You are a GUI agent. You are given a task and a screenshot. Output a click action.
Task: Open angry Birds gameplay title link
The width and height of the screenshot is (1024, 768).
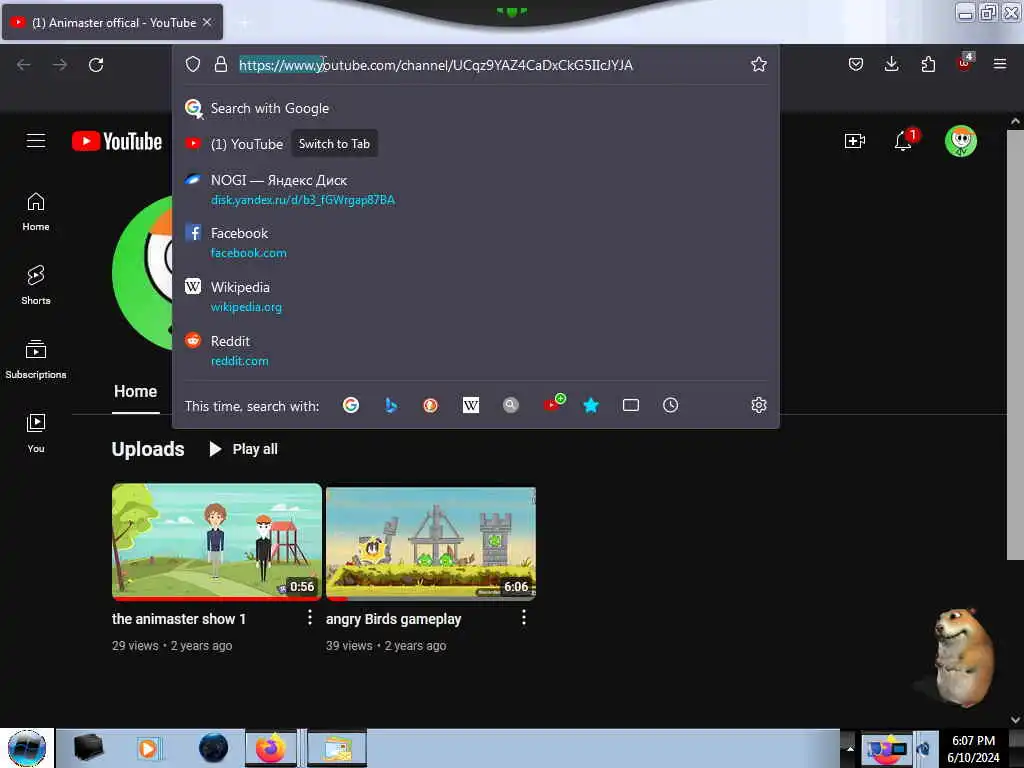(394, 619)
